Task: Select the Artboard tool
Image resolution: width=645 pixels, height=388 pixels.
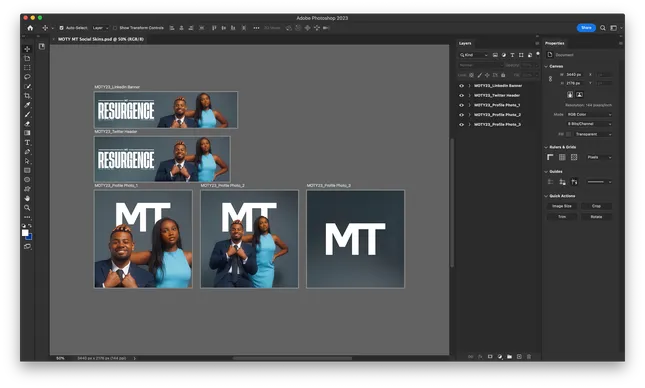Action: (x=27, y=58)
